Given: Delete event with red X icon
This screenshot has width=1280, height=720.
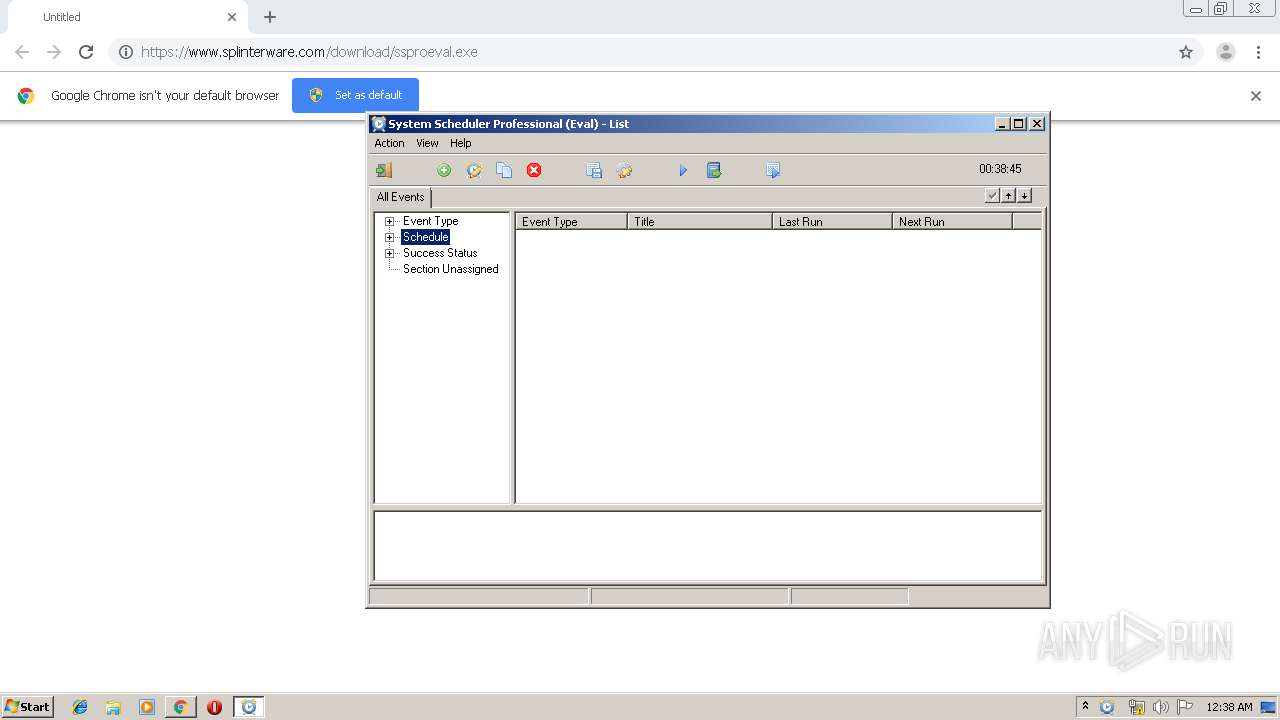Looking at the screenshot, I should pyautogui.click(x=534, y=170).
